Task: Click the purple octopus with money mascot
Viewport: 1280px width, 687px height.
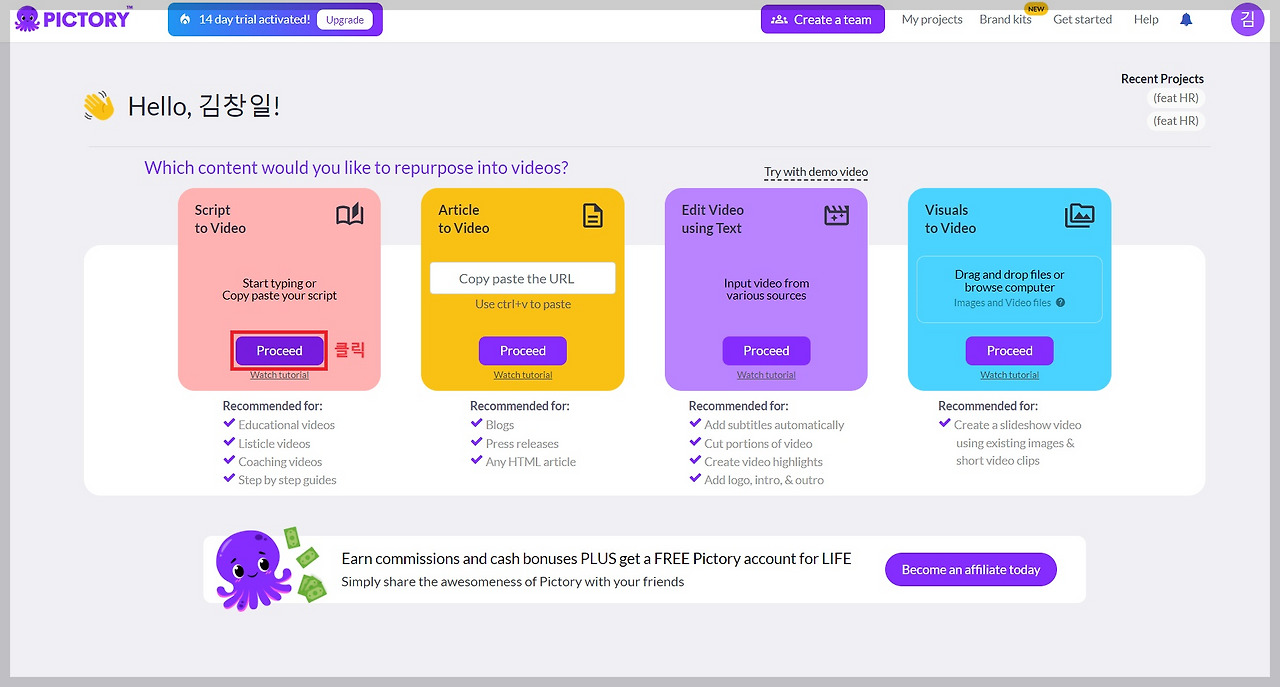Action: pyautogui.click(x=271, y=568)
